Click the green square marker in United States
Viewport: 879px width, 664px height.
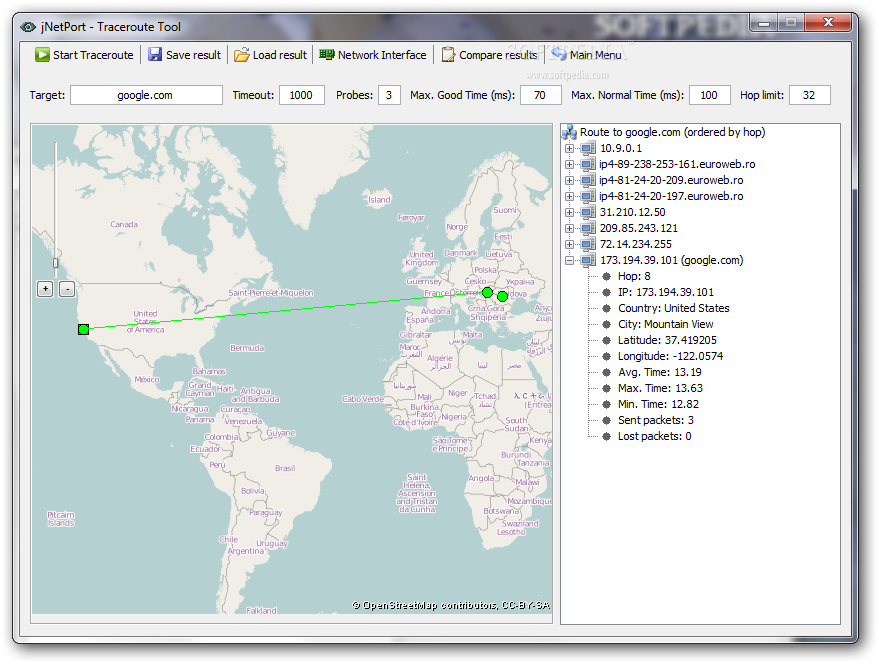coord(84,329)
